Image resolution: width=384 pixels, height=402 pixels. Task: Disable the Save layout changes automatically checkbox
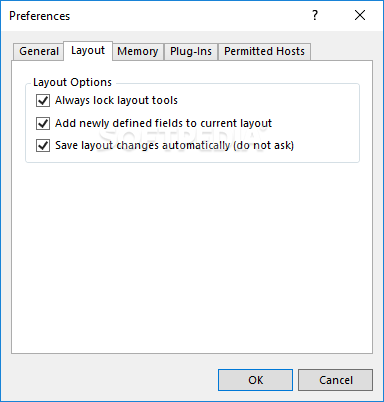point(43,145)
